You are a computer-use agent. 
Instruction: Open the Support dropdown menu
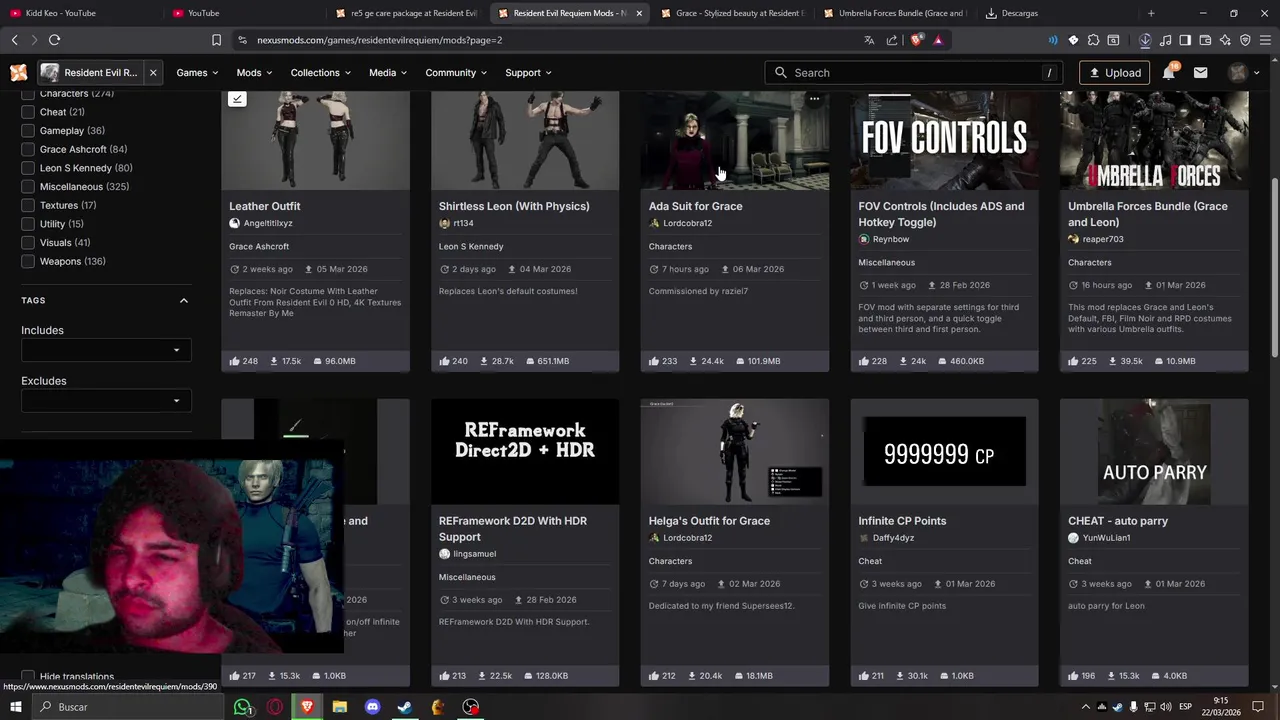coord(528,73)
